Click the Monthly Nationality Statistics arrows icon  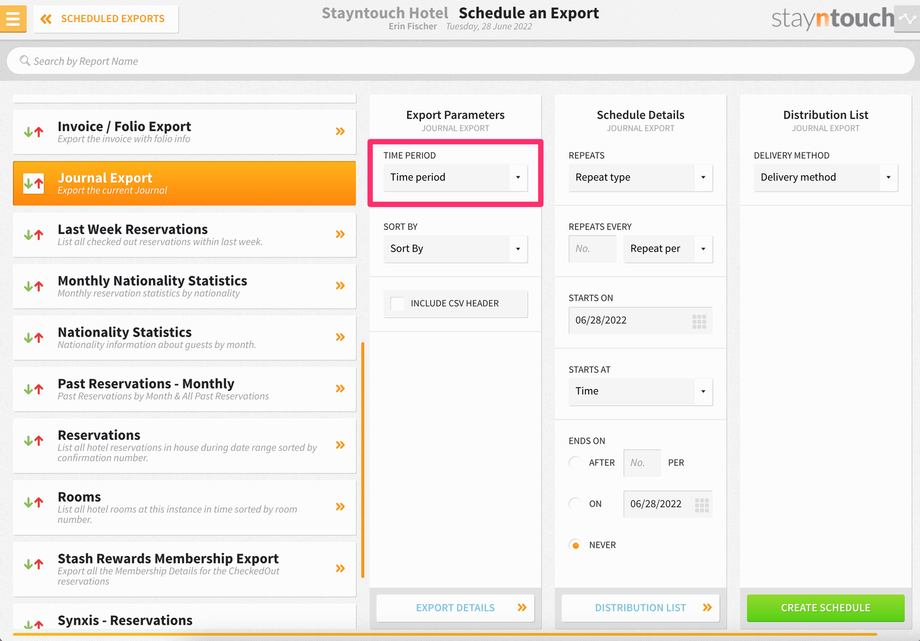33,286
